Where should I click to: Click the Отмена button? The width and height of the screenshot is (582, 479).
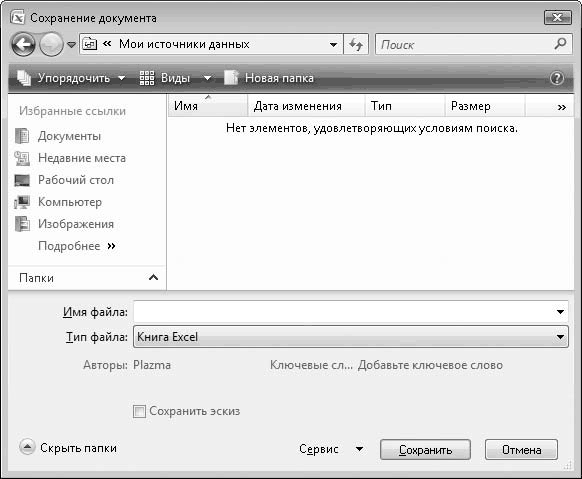coord(521,450)
